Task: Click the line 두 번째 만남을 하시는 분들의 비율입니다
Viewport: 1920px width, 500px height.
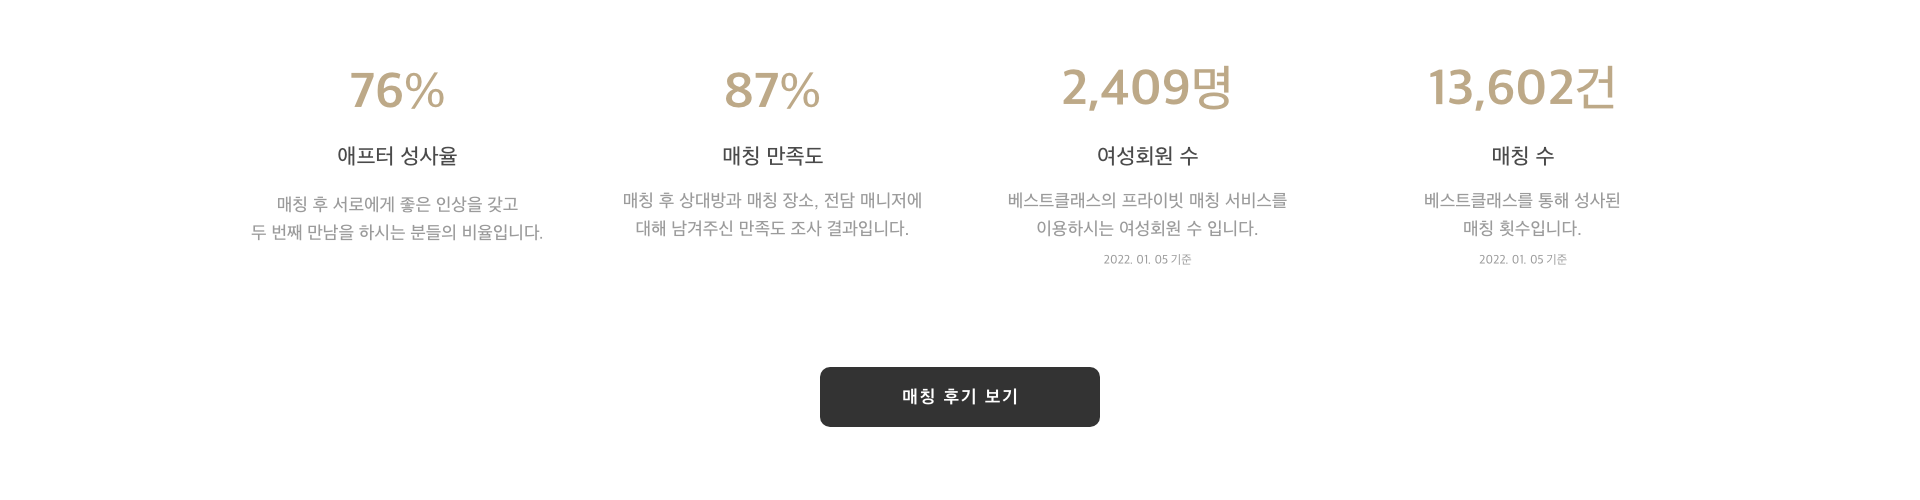Action: pyautogui.click(x=397, y=232)
